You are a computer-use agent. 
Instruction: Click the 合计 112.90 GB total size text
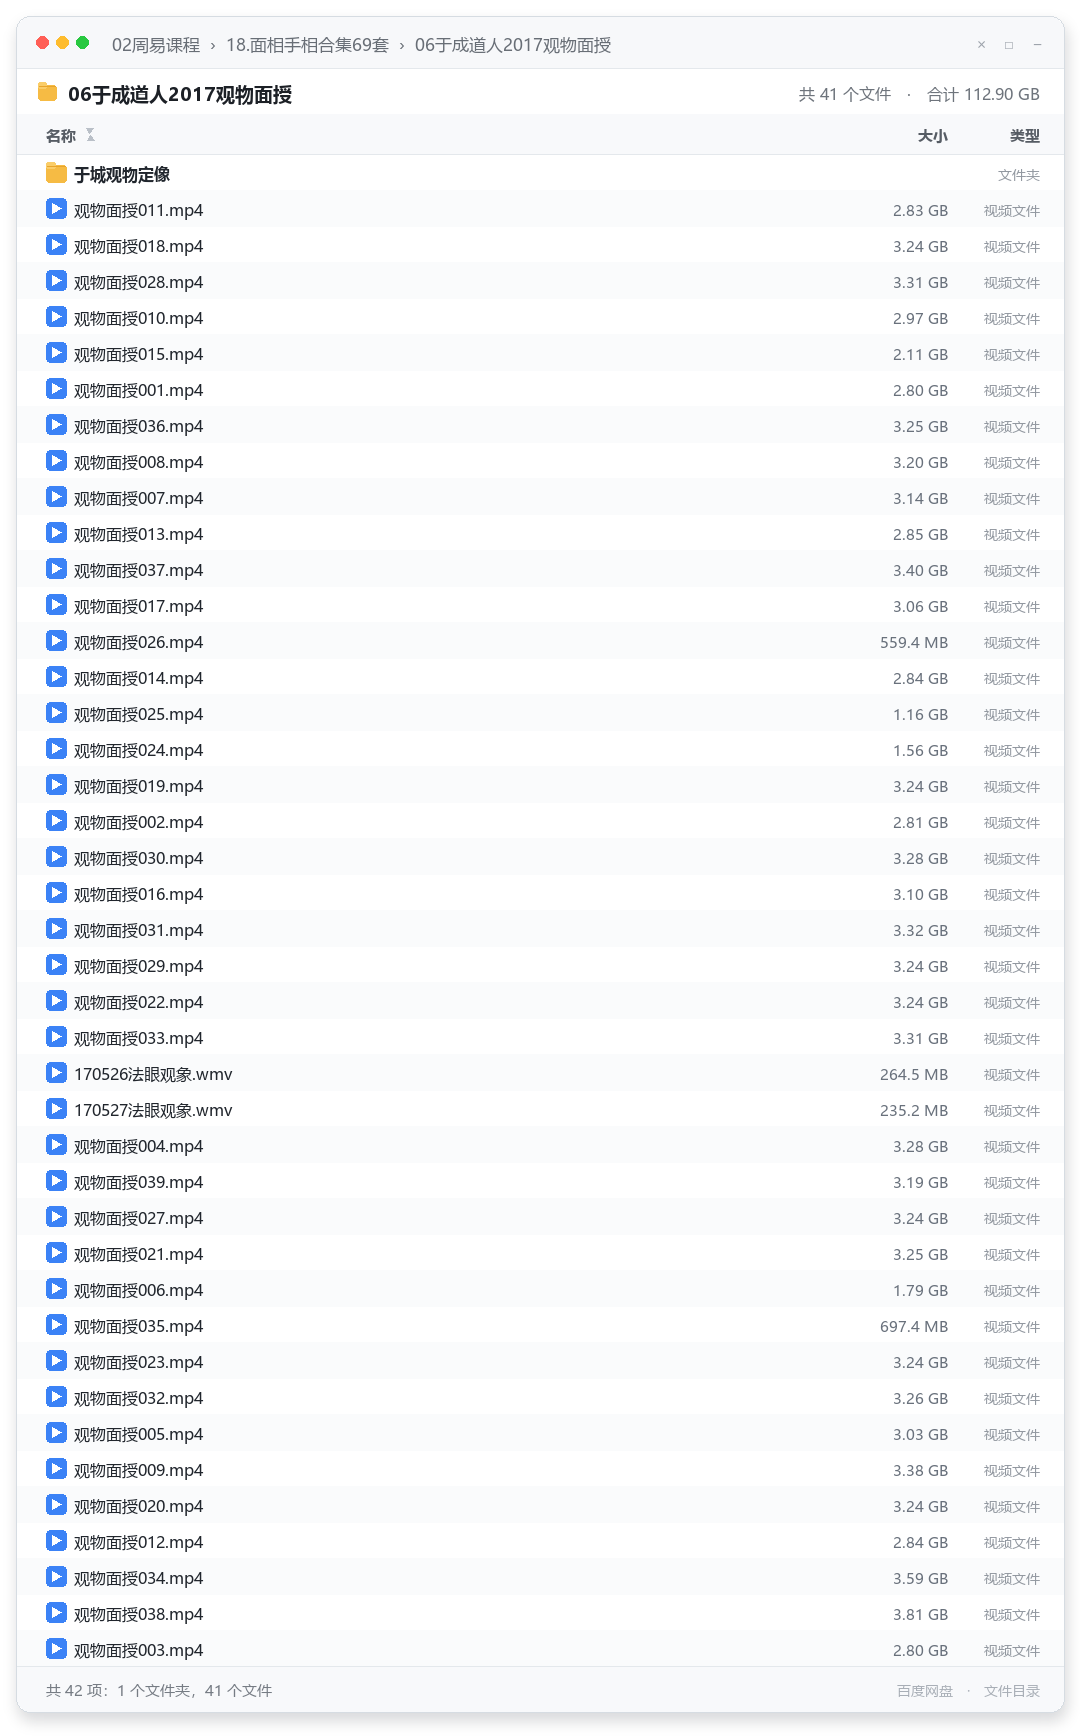tap(983, 94)
